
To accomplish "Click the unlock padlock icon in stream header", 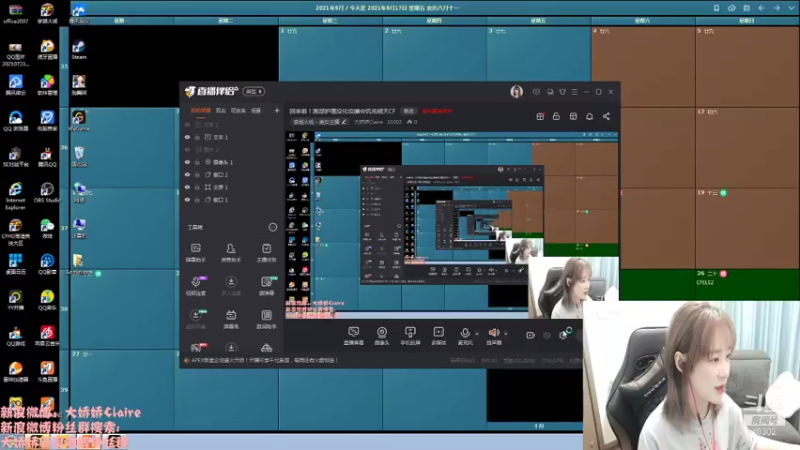I will [x=556, y=116].
